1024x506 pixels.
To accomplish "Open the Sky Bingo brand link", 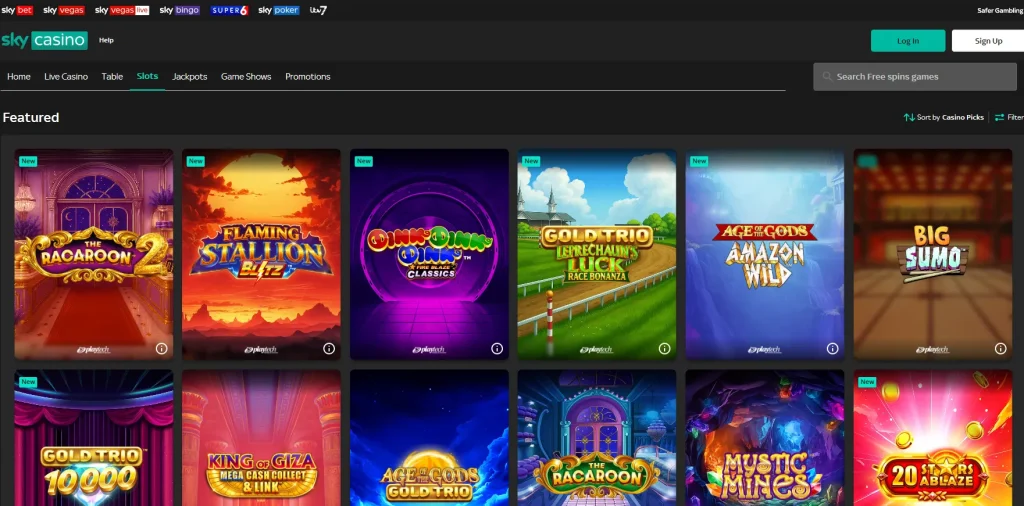I will pos(180,10).
